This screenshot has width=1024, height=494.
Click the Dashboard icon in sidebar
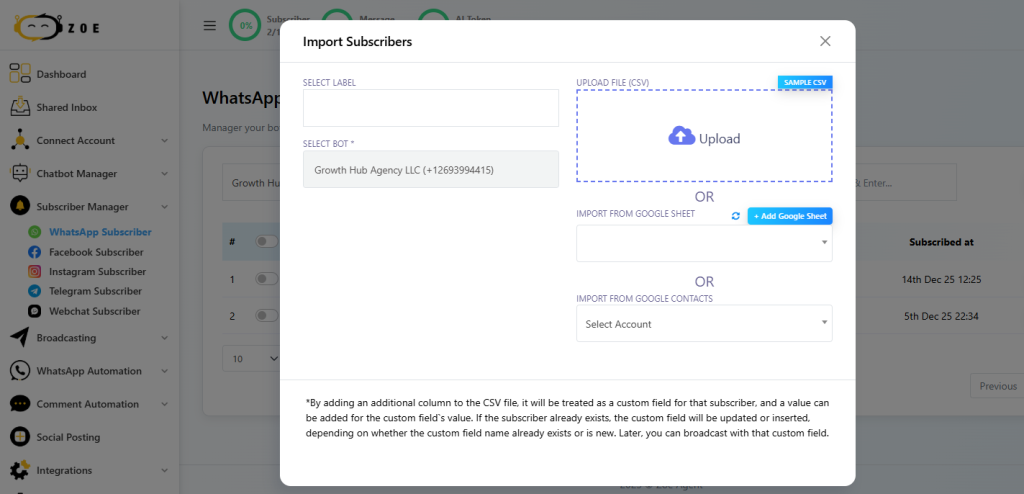20,74
